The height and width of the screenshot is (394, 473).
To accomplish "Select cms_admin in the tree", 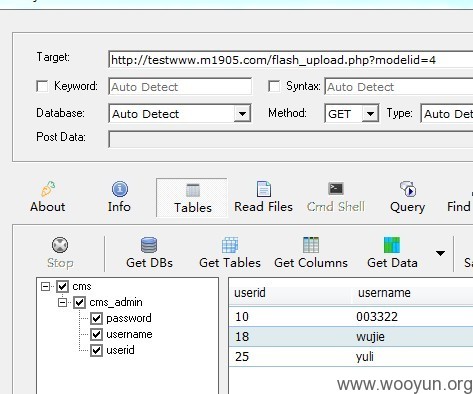I will (x=116, y=302).
